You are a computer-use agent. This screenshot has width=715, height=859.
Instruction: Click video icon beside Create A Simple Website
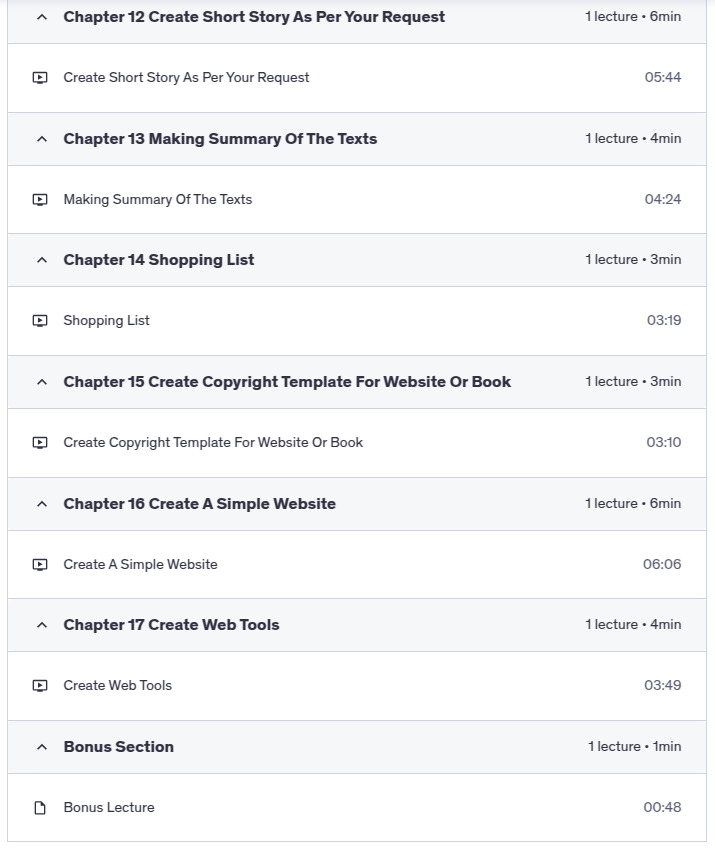click(40, 565)
